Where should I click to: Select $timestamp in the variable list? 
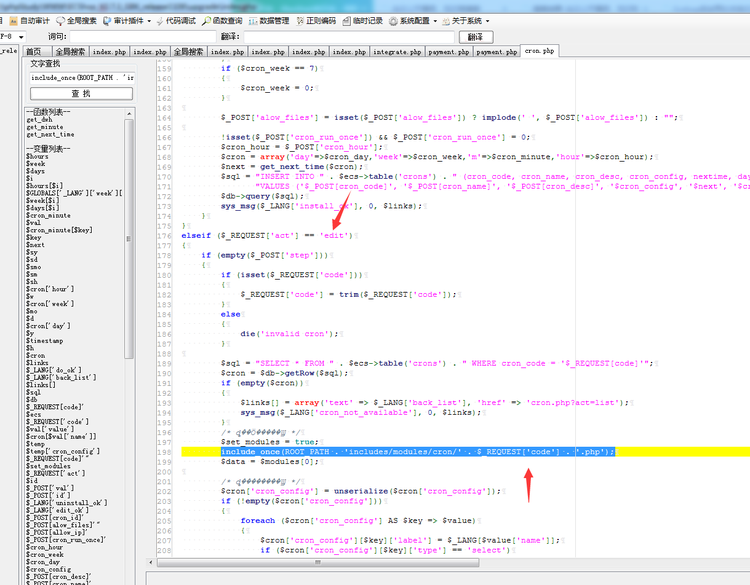(x=43, y=340)
